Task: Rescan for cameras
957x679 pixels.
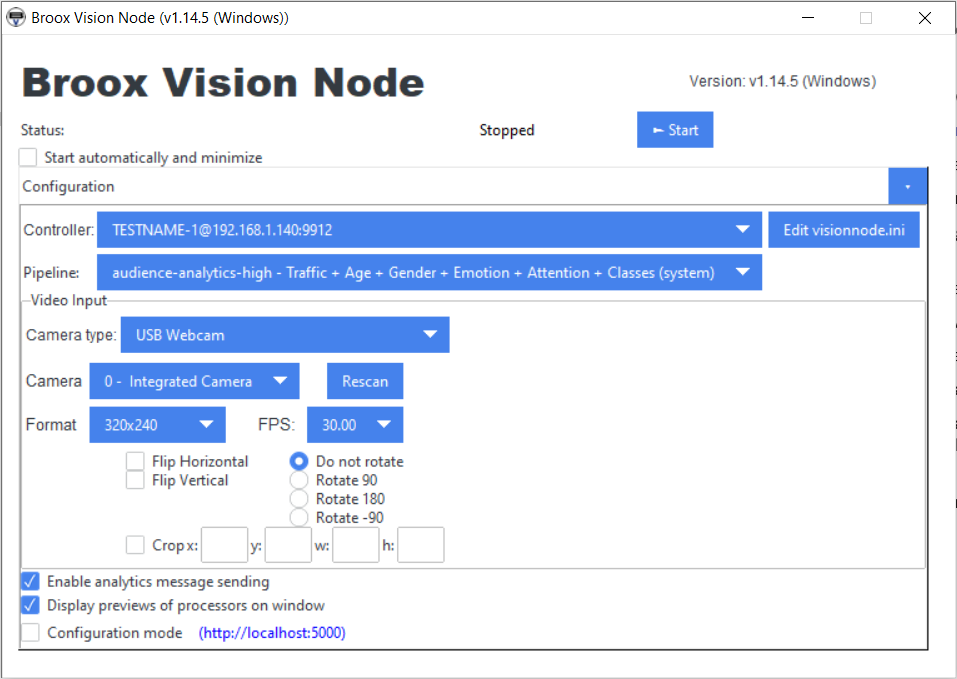Action: [365, 381]
